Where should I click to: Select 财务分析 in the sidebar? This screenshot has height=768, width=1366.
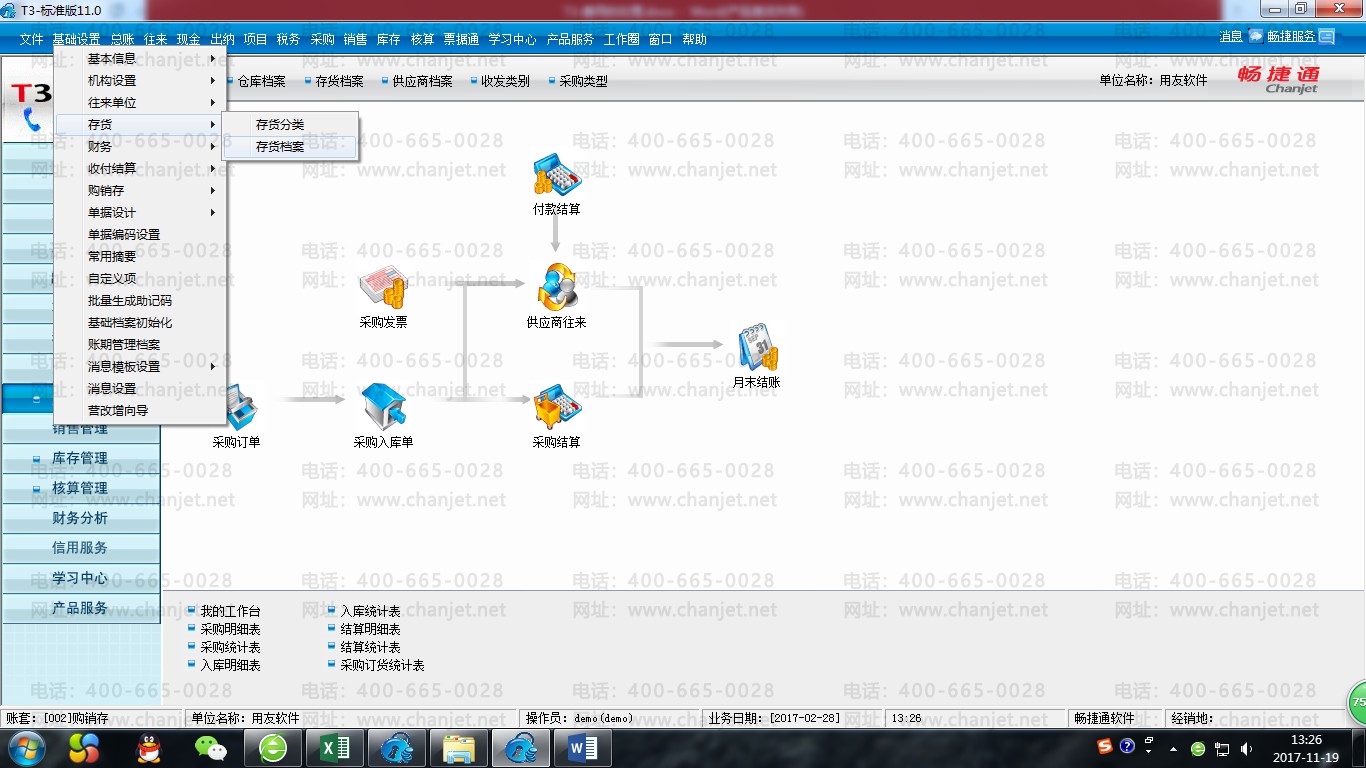[80, 518]
